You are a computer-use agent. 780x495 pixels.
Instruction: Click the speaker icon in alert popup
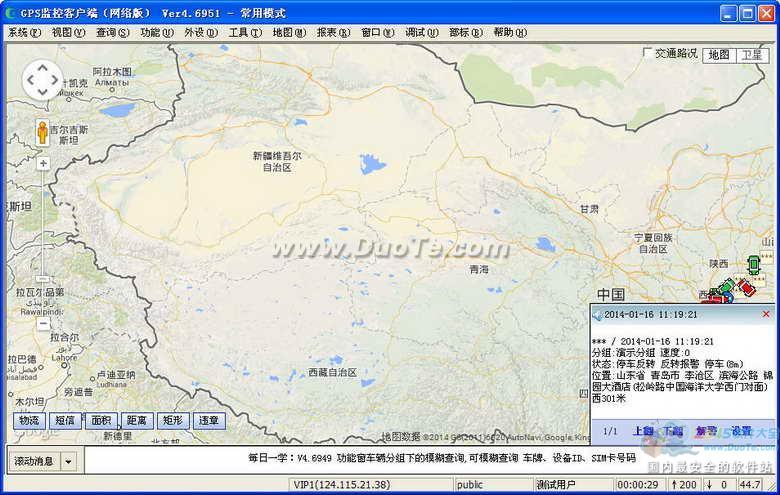597,314
